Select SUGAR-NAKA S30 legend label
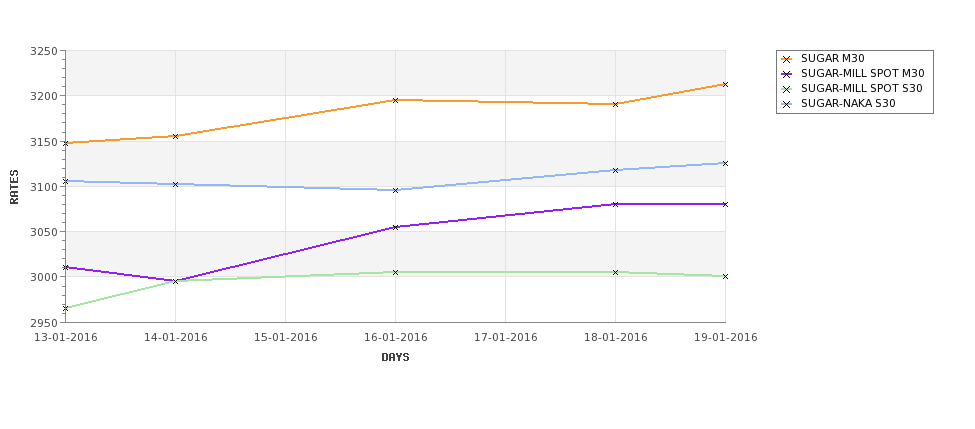975x429 pixels. [848, 103]
